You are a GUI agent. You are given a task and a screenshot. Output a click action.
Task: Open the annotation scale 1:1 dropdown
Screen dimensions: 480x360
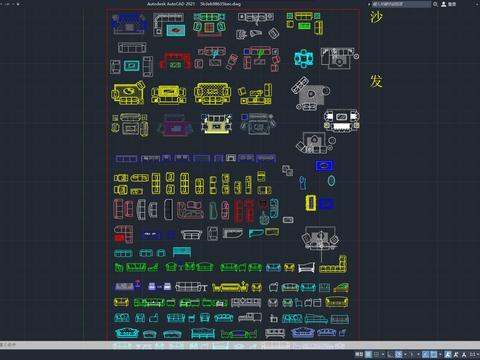pyautogui.click(x=474, y=354)
